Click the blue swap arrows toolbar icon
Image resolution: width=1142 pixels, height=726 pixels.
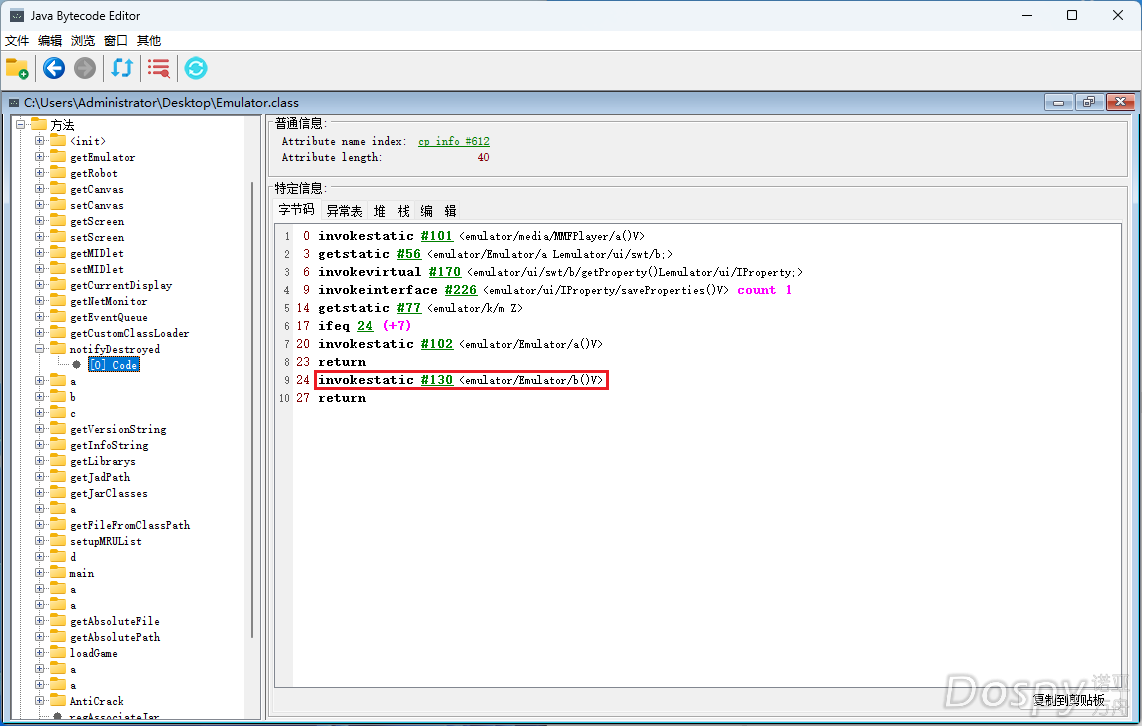click(122, 68)
